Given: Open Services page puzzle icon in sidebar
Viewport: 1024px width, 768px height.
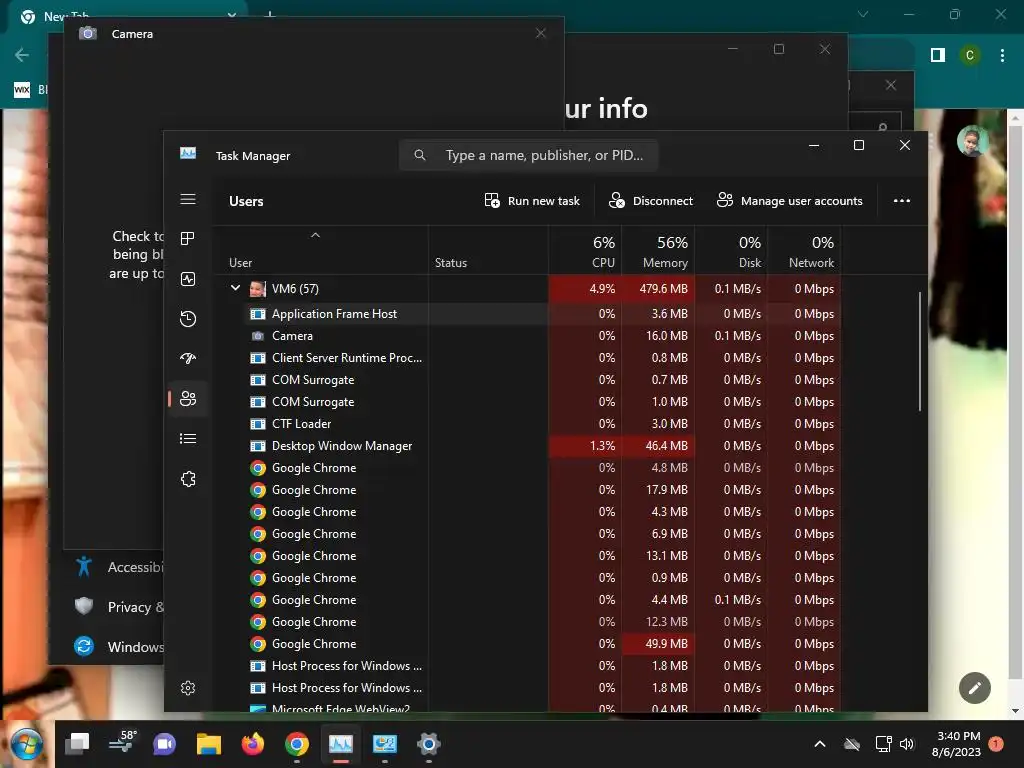Looking at the screenshot, I should (x=188, y=479).
